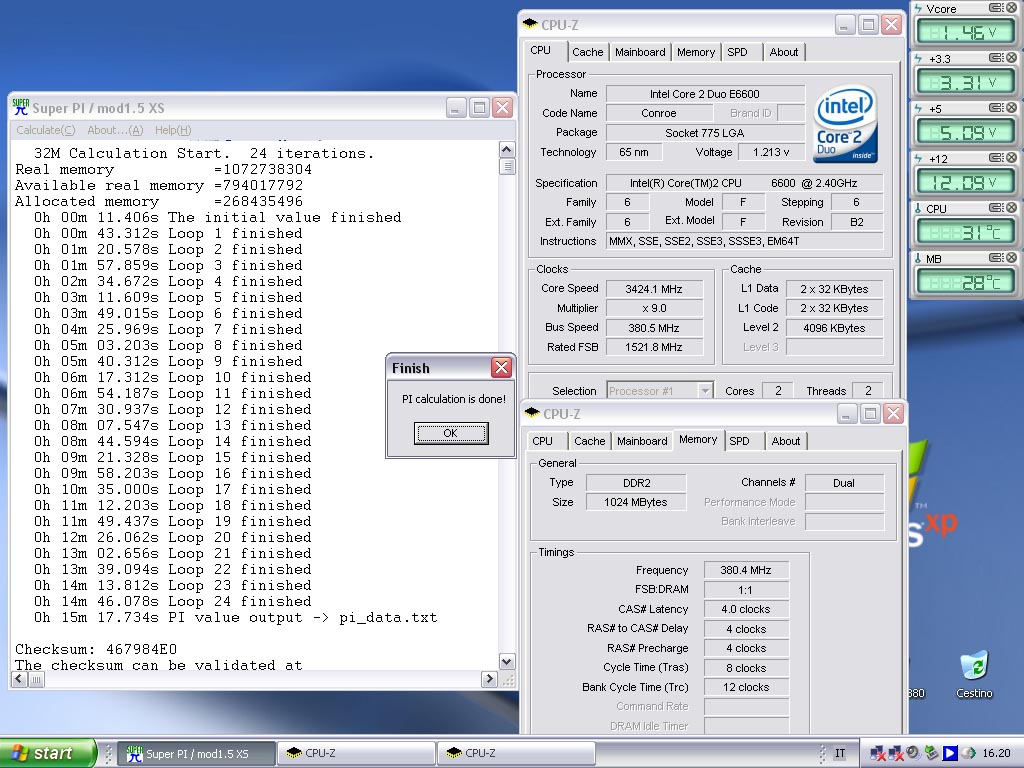Switch to Super PI / mod1.5 XS taskbar button
This screenshot has width=1024, height=768.
pyautogui.click(x=196, y=753)
